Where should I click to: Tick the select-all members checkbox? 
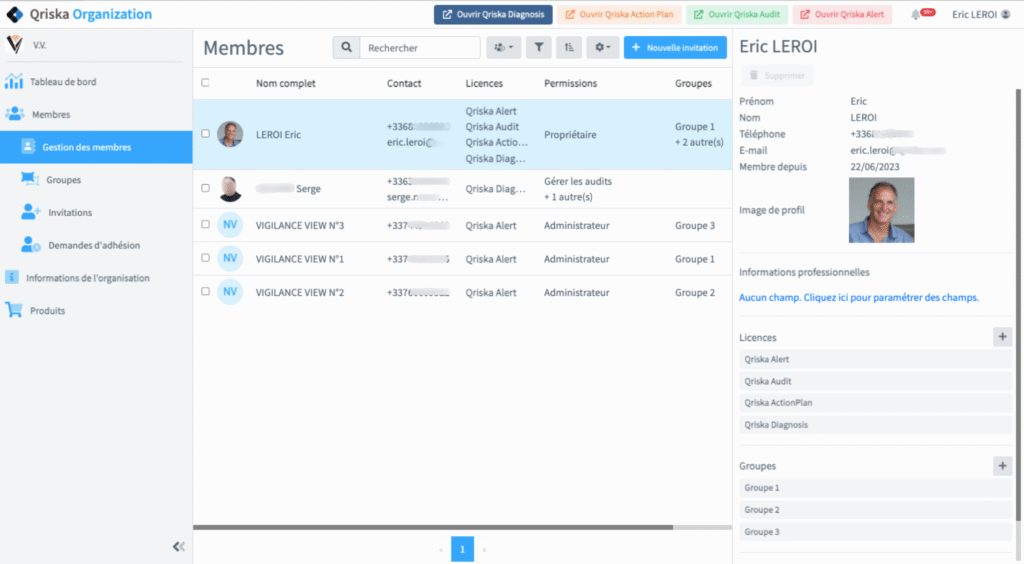(205, 83)
